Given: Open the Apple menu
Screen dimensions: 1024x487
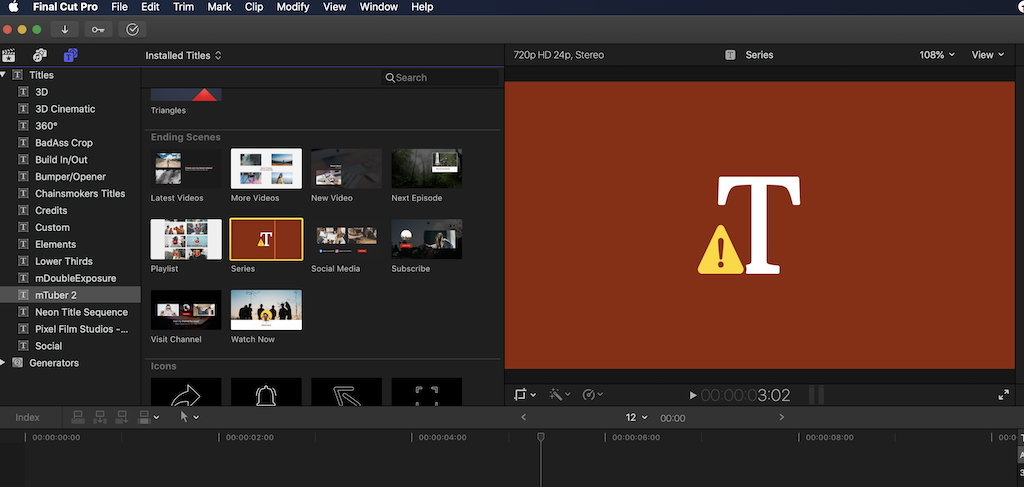Looking at the screenshot, I should point(13,7).
